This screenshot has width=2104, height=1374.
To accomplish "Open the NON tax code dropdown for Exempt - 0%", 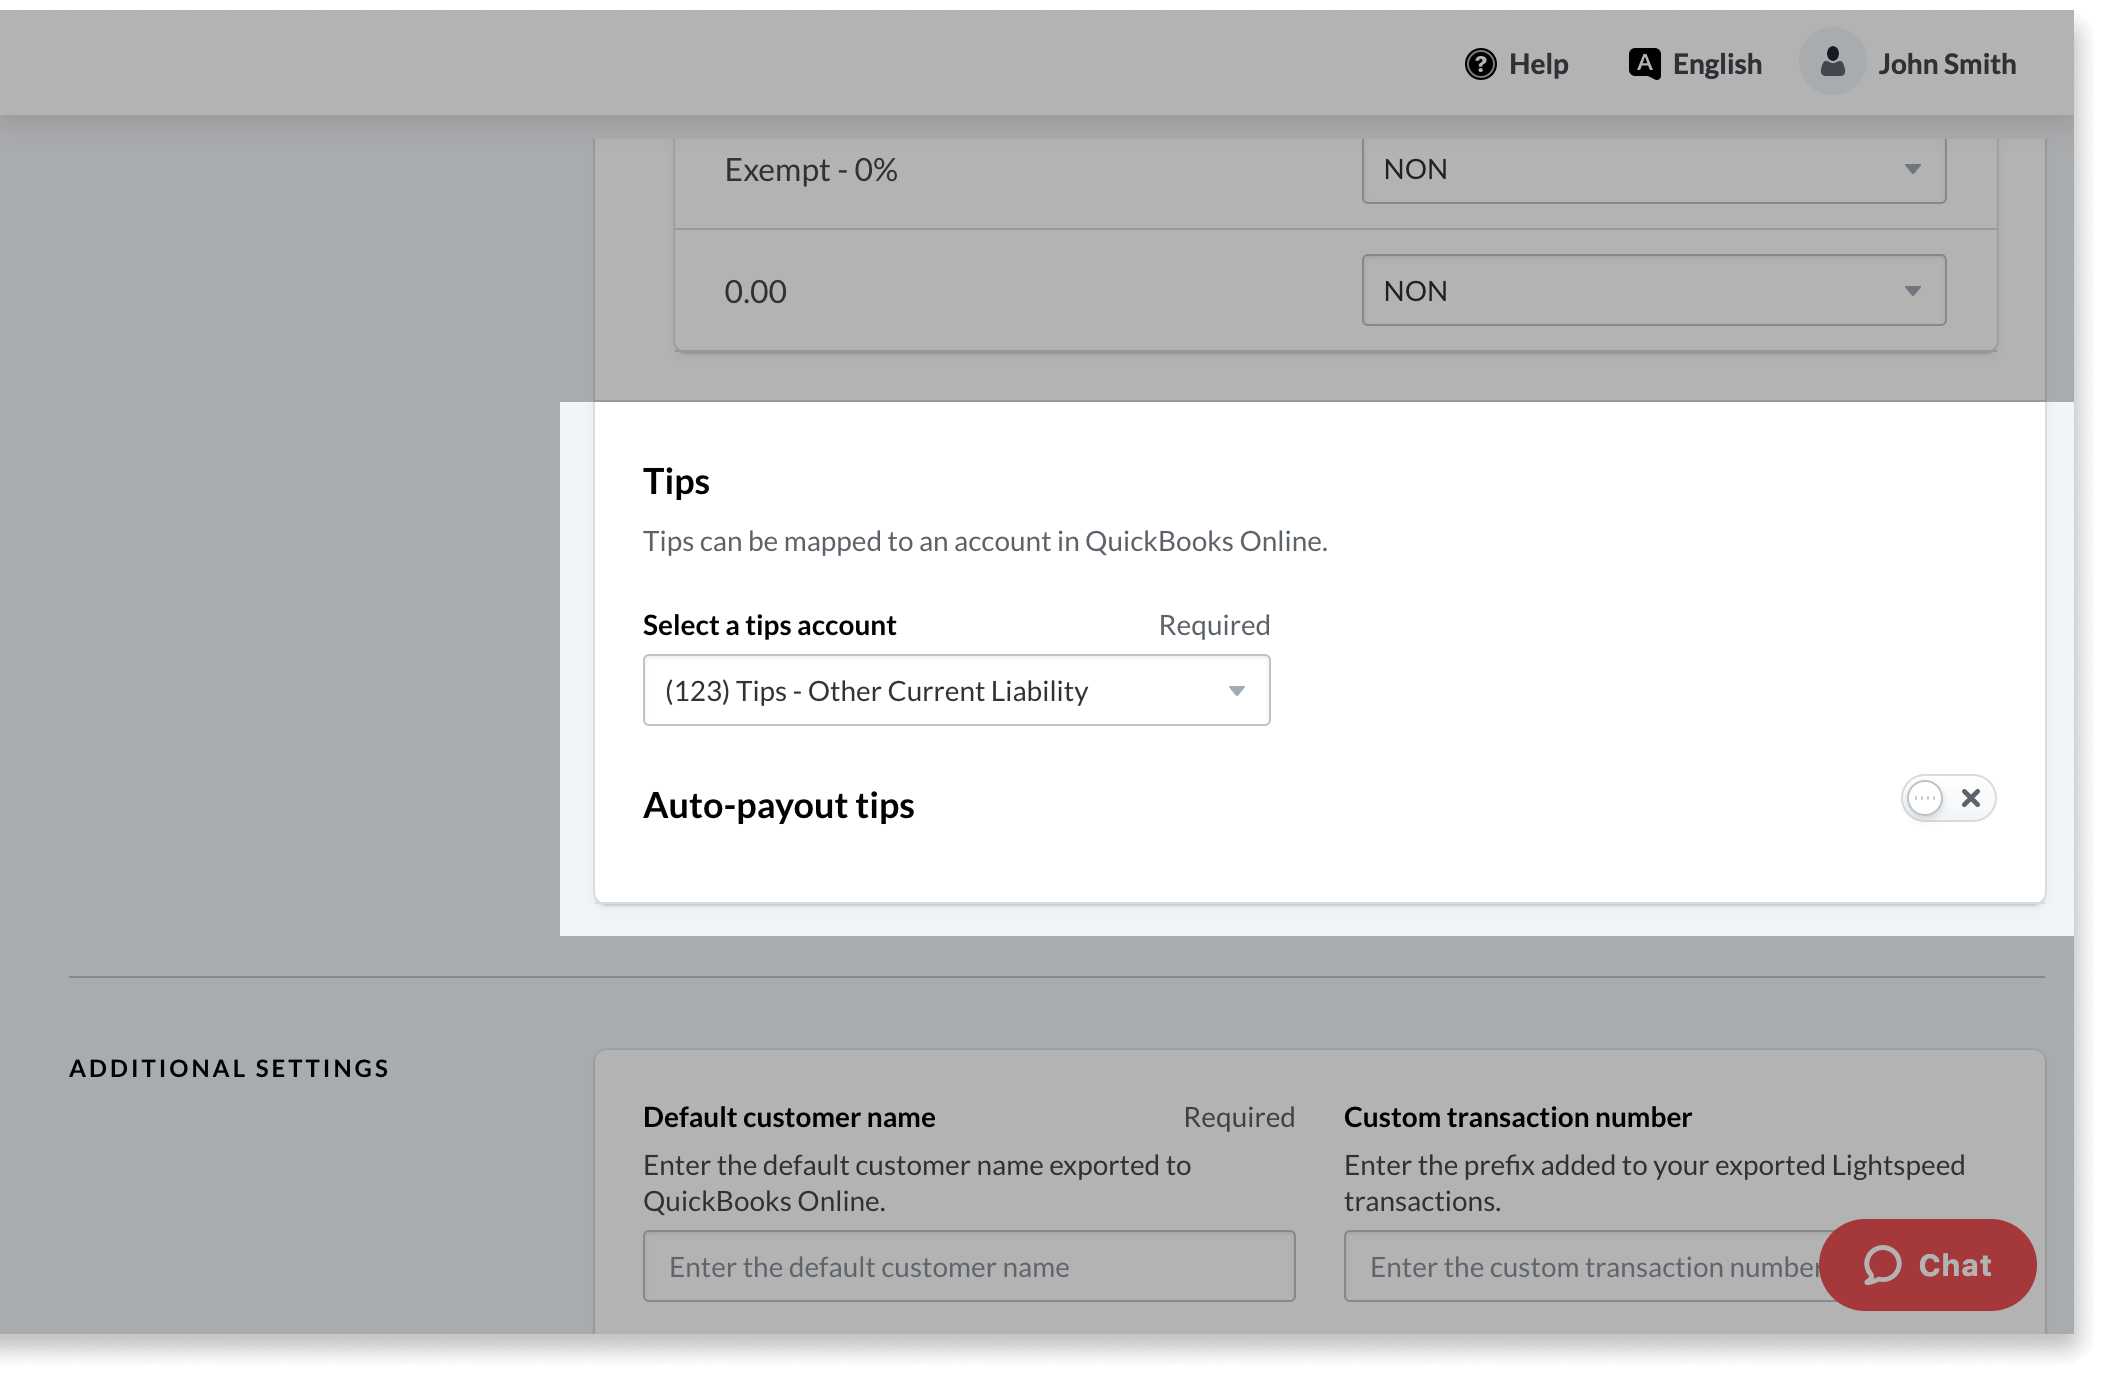I will click(x=1652, y=169).
